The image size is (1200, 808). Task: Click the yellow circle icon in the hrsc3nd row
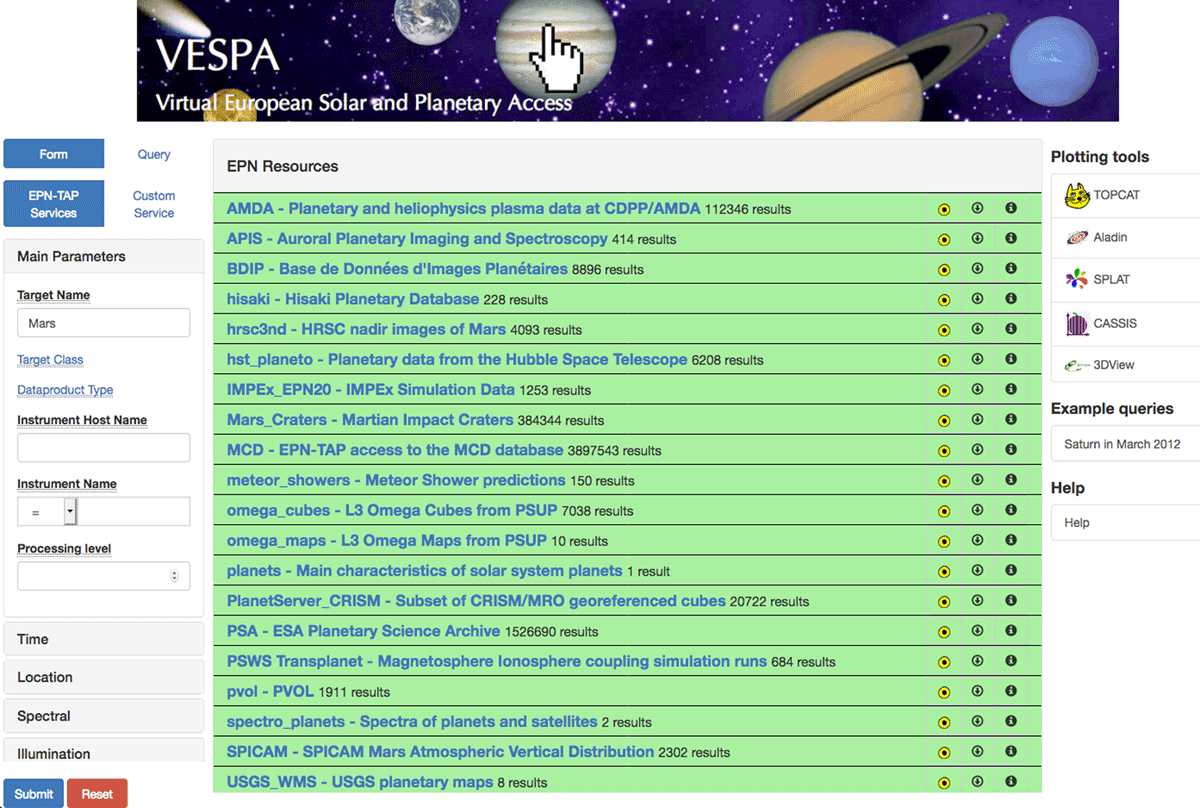click(944, 330)
